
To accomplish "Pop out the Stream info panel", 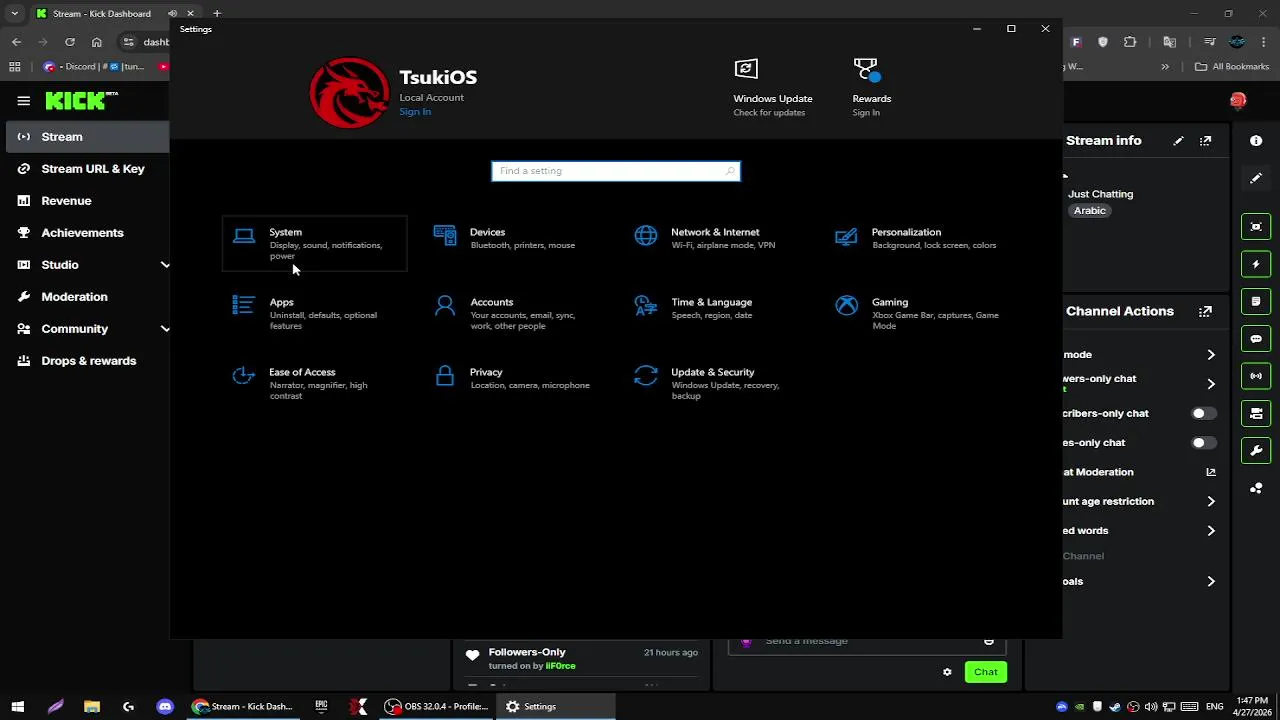I will click(x=1206, y=141).
